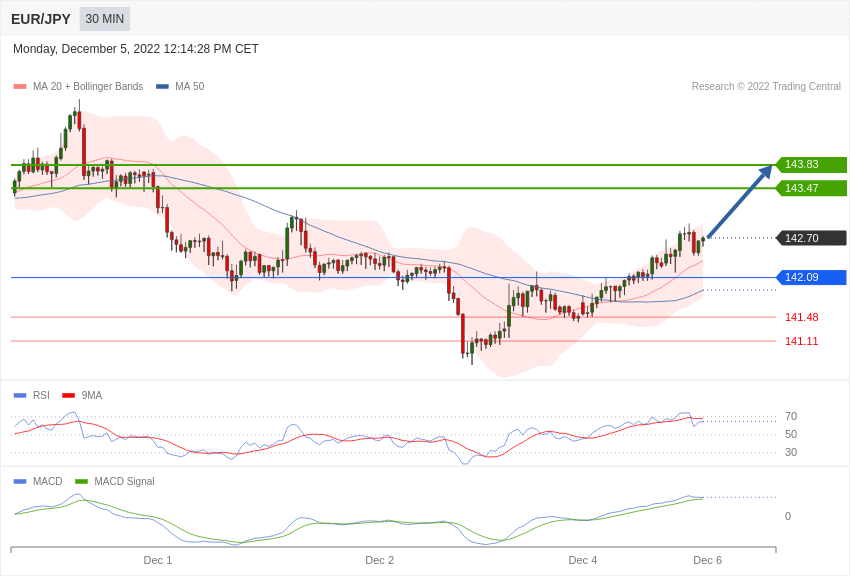Click the Dec 1 date axis label
This screenshot has height=576, width=850.
click(x=158, y=560)
